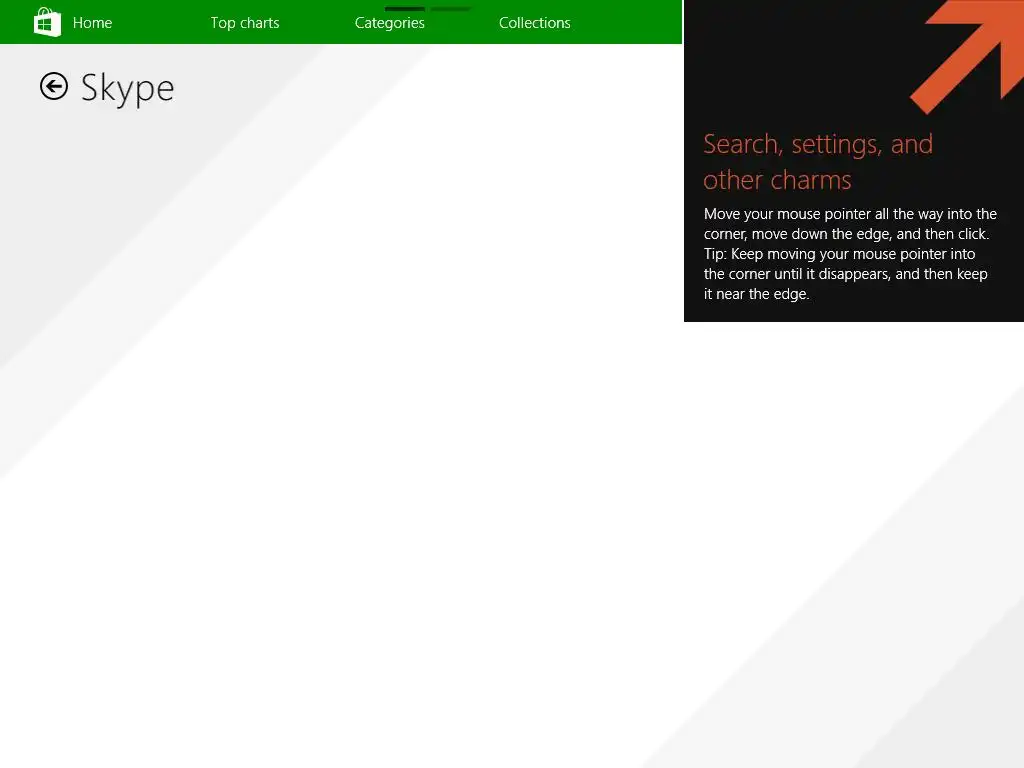1024x768 pixels.
Task: Click the Skype page title
Action: coord(127,89)
